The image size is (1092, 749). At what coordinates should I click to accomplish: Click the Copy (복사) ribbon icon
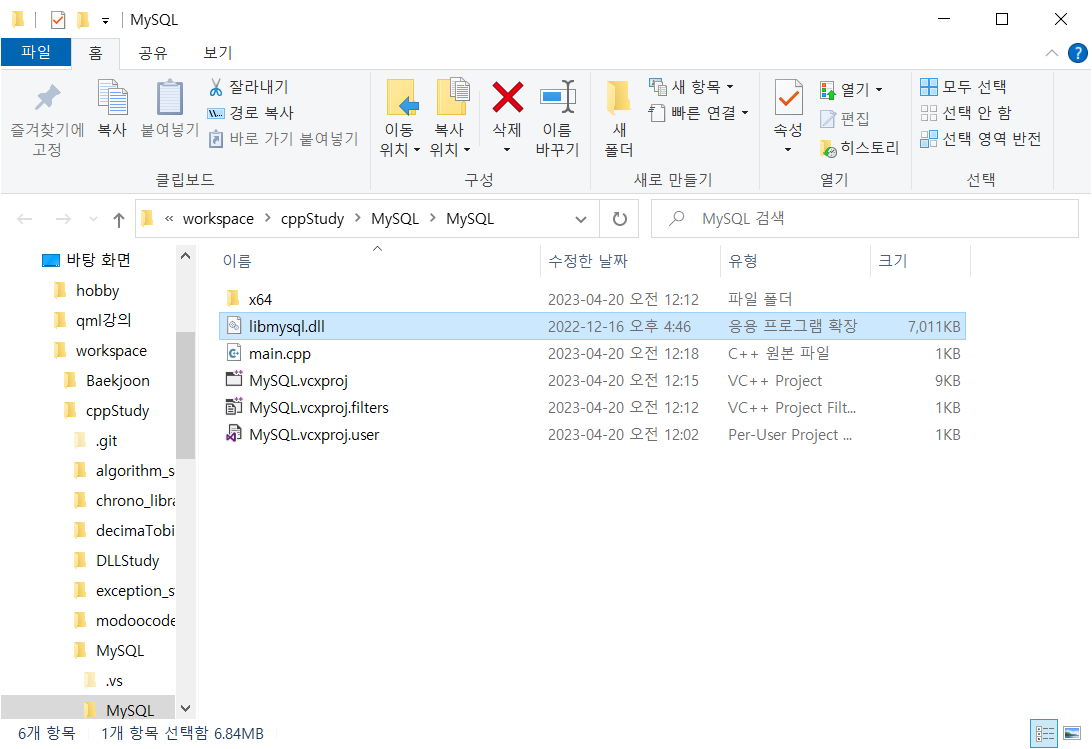coord(112,98)
